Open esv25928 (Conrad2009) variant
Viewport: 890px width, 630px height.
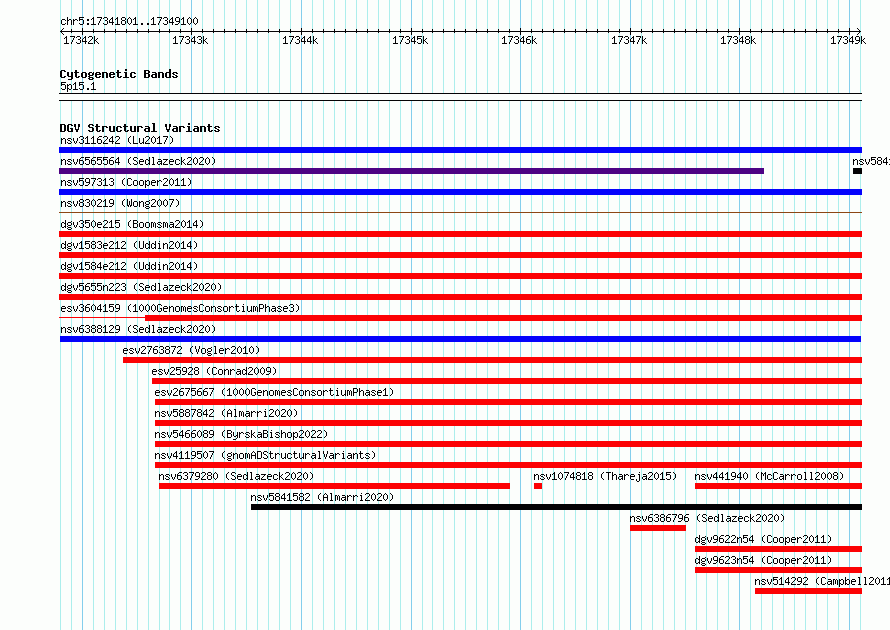214,371
